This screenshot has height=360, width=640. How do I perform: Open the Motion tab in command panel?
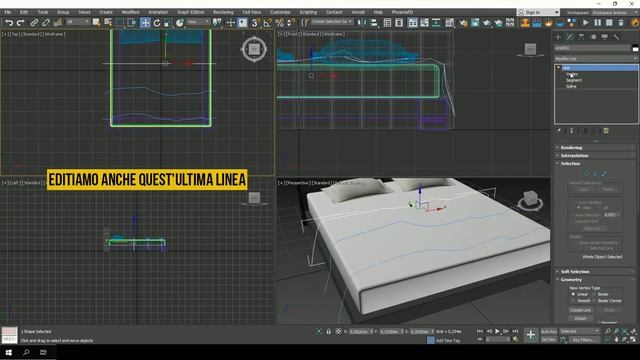click(593, 37)
